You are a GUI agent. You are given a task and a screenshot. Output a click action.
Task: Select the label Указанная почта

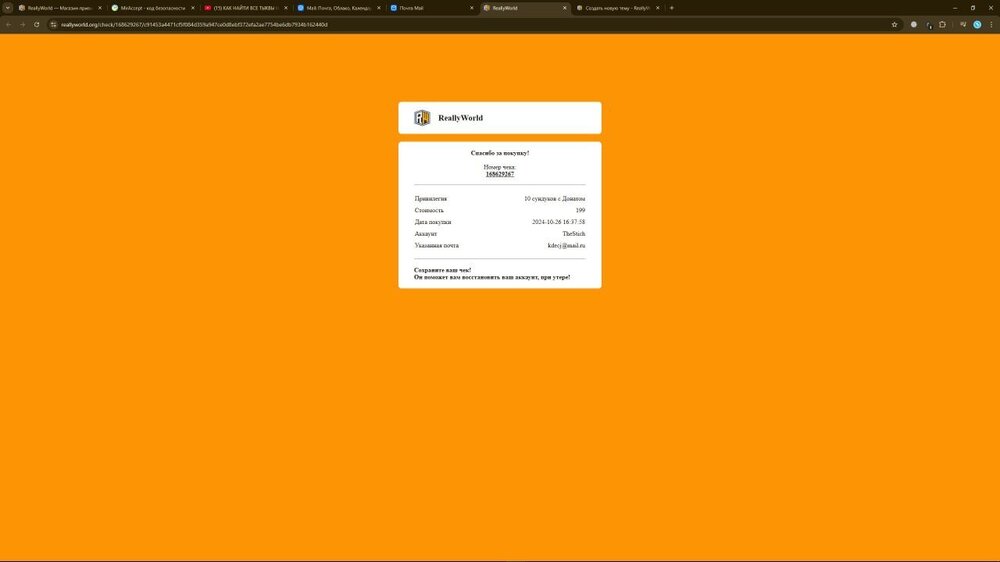pos(436,245)
